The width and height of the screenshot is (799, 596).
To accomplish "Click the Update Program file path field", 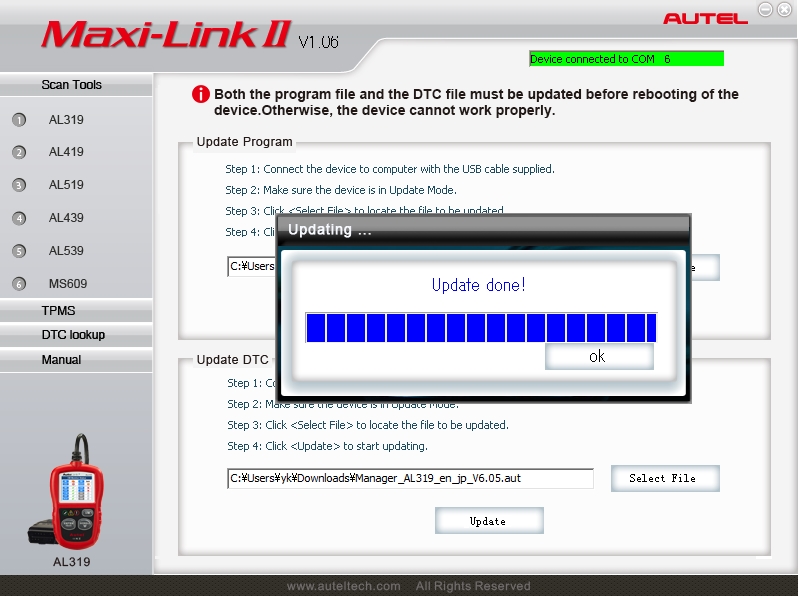I will tap(252, 266).
